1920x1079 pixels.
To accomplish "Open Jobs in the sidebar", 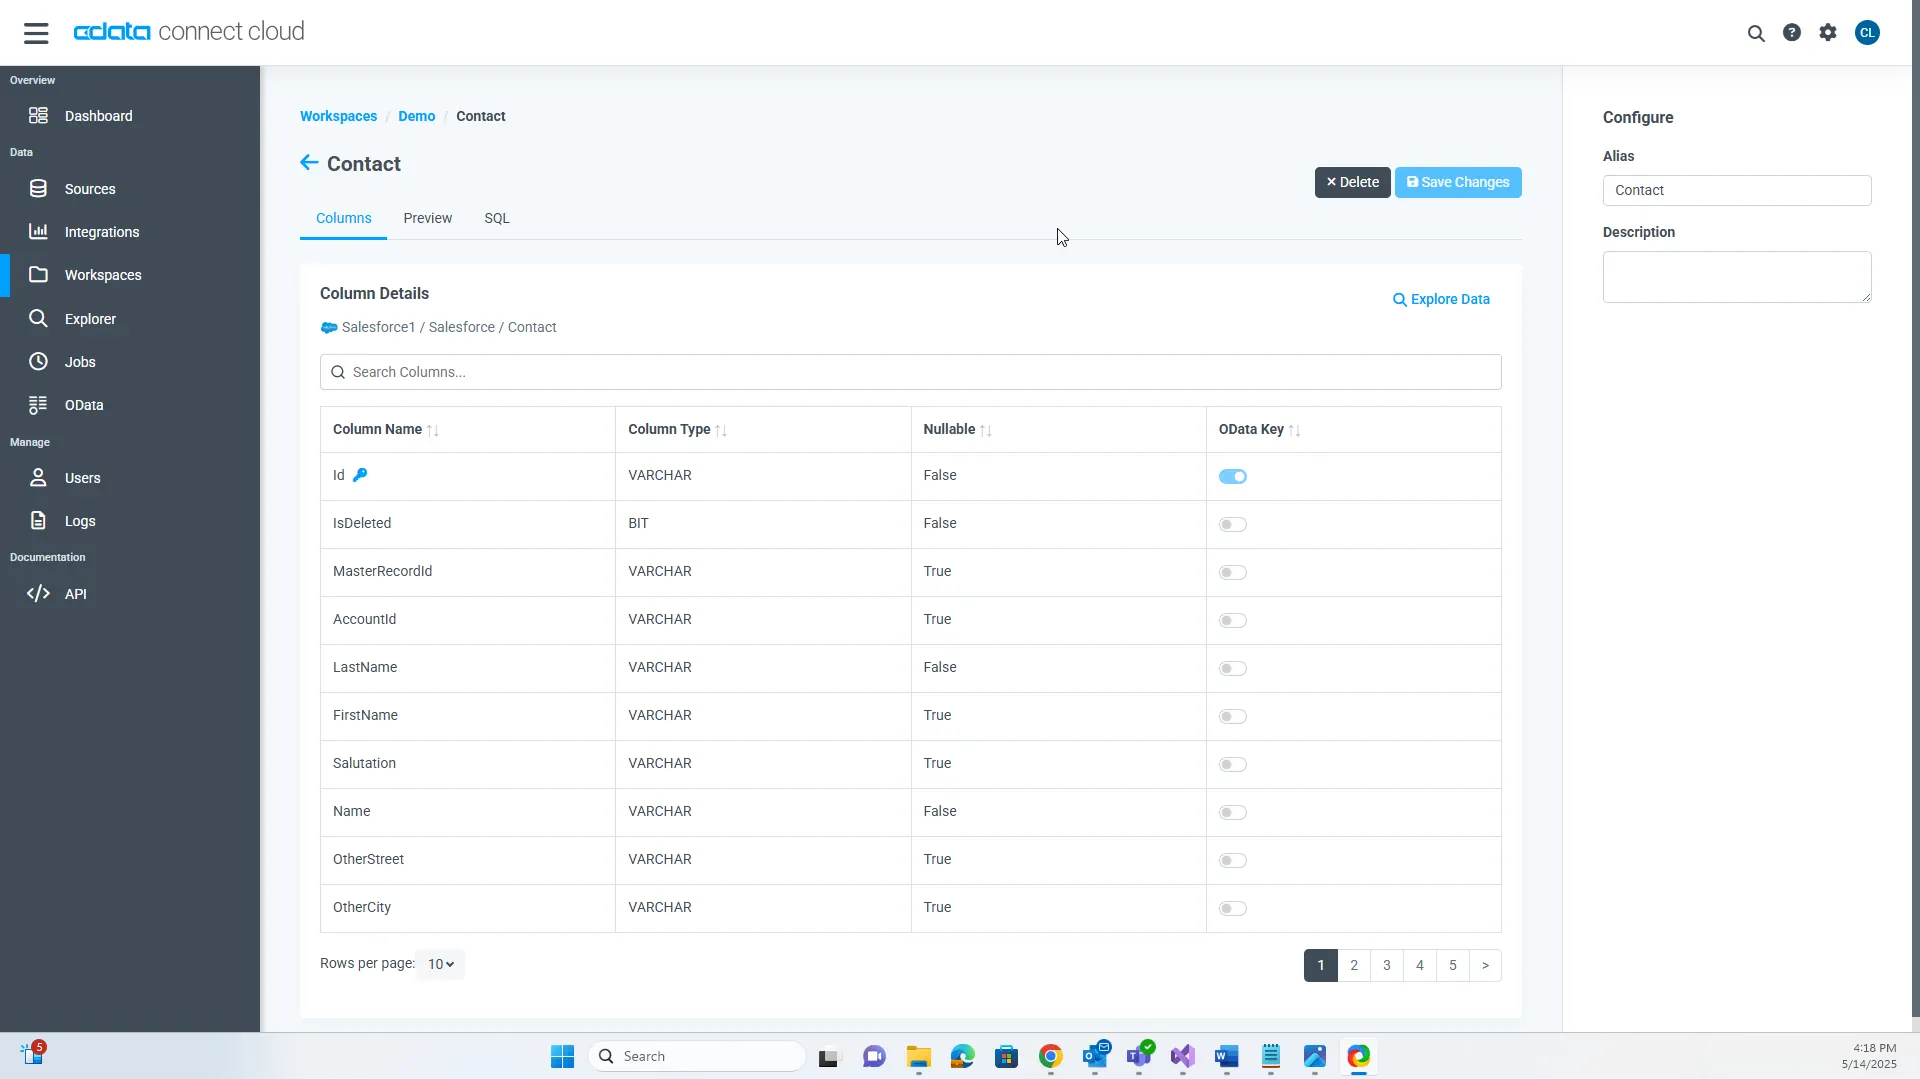I will [x=80, y=362].
